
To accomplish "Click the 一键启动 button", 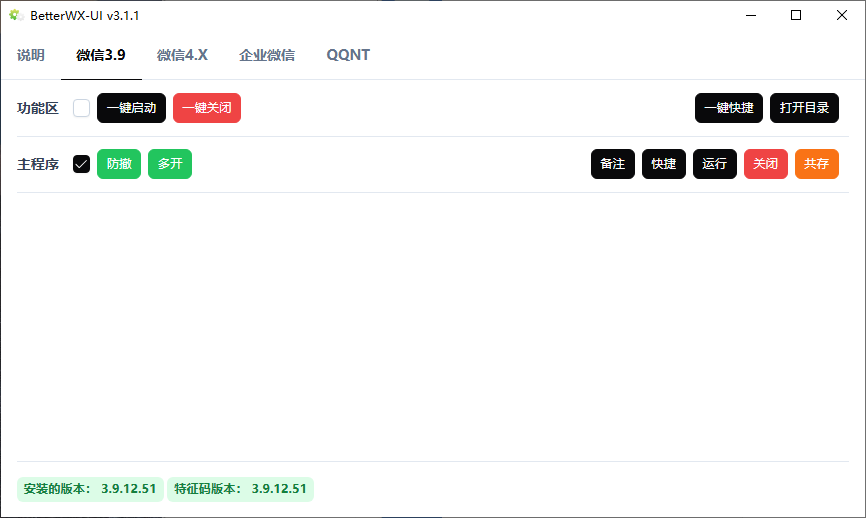I will tap(131, 108).
